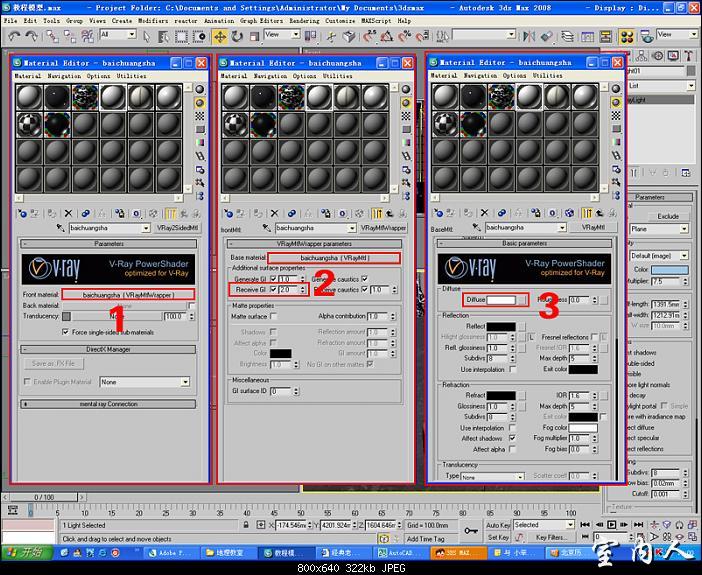Click Show Map in Viewport in VRayMtl editor
Image resolution: width=702 pixels, height=575 pixels.
coord(569,213)
